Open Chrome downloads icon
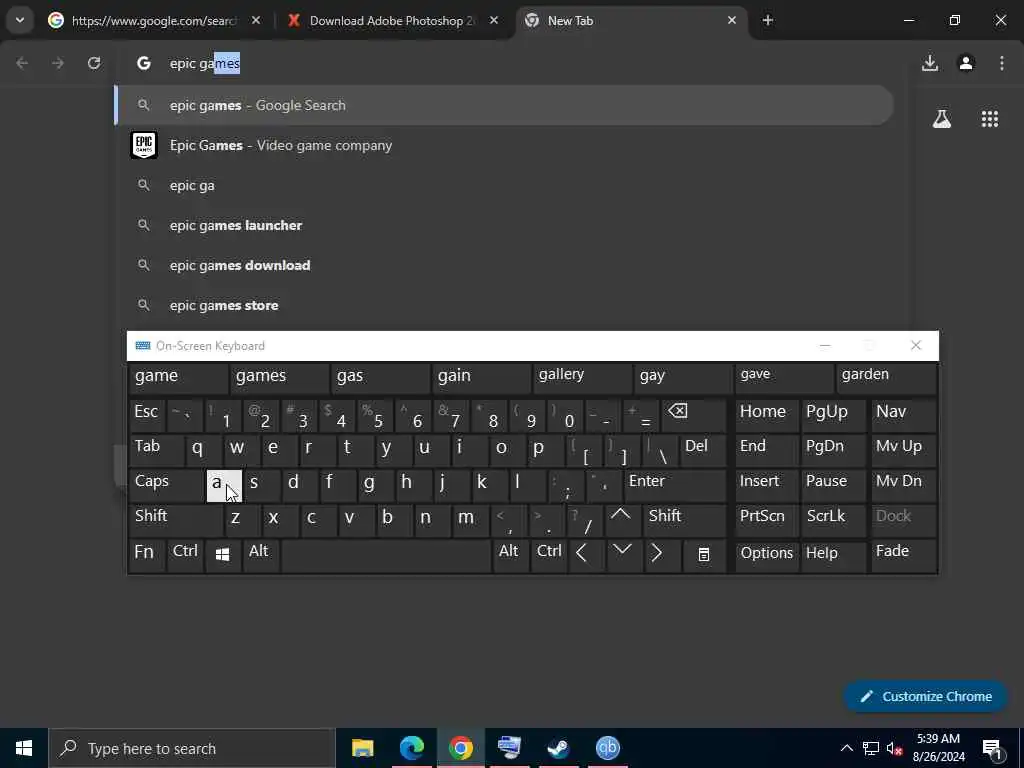The width and height of the screenshot is (1024, 768). click(x=929, y=63)
